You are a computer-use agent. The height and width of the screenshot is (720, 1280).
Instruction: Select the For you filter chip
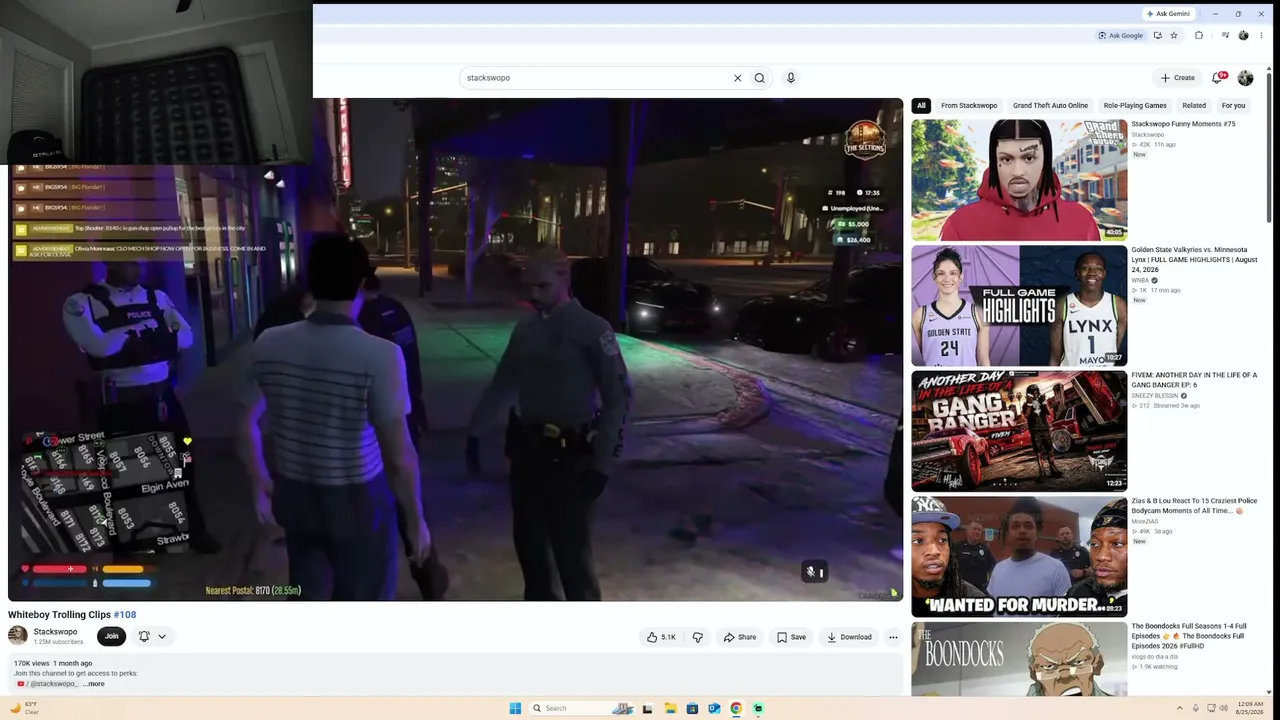[x=1233, y=105]
